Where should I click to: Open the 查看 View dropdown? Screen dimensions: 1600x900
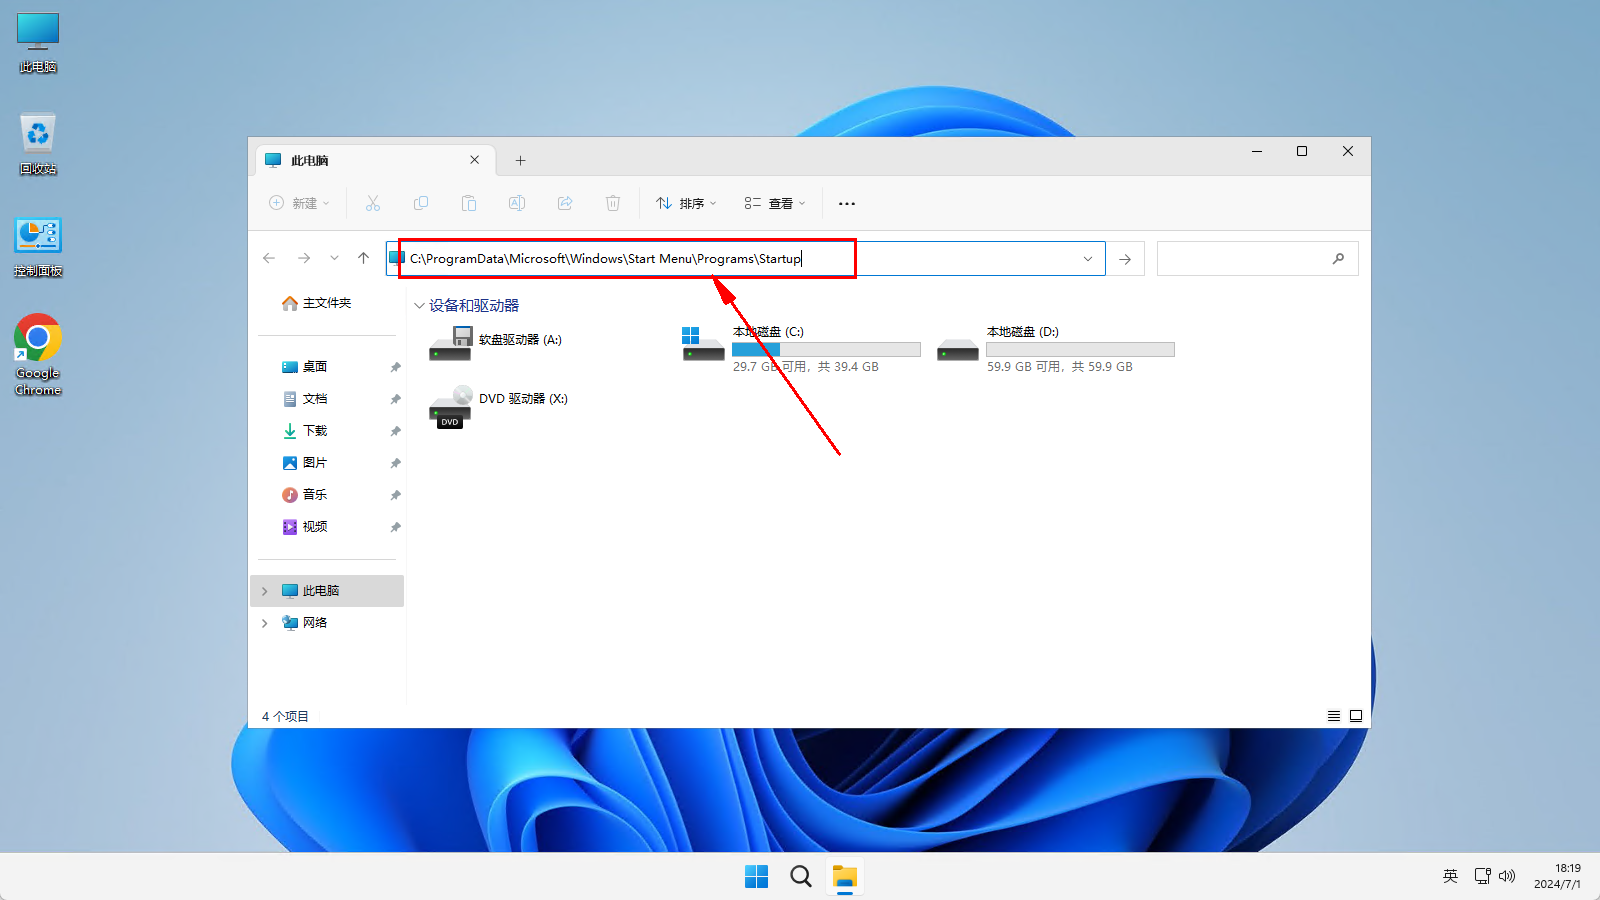pos(775,203)
